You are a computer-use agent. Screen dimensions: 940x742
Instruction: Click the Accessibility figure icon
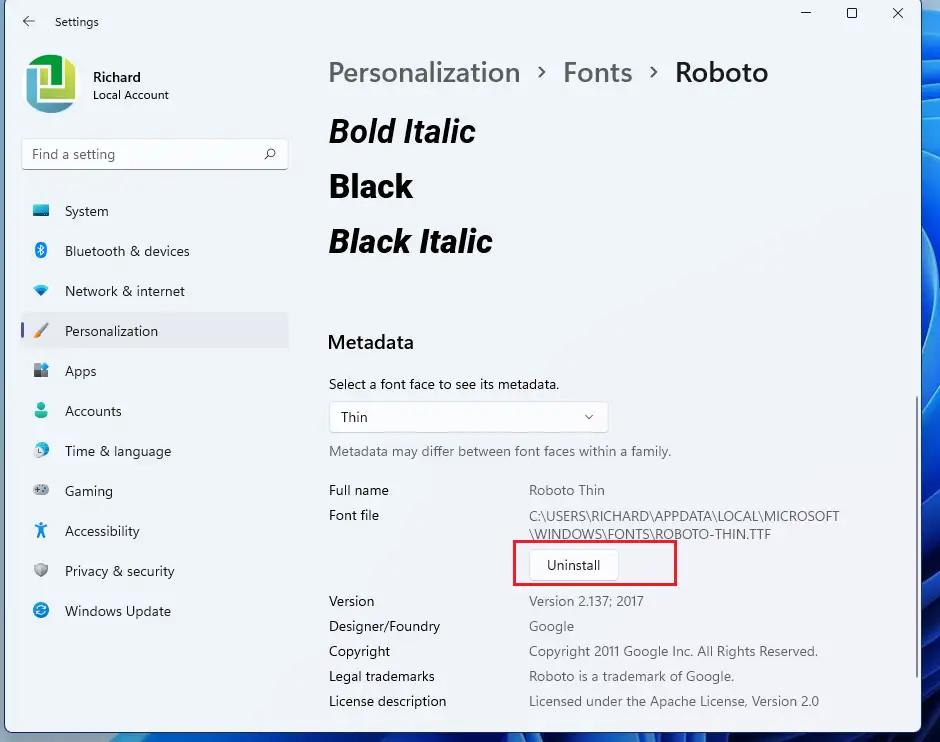point(41,530)
